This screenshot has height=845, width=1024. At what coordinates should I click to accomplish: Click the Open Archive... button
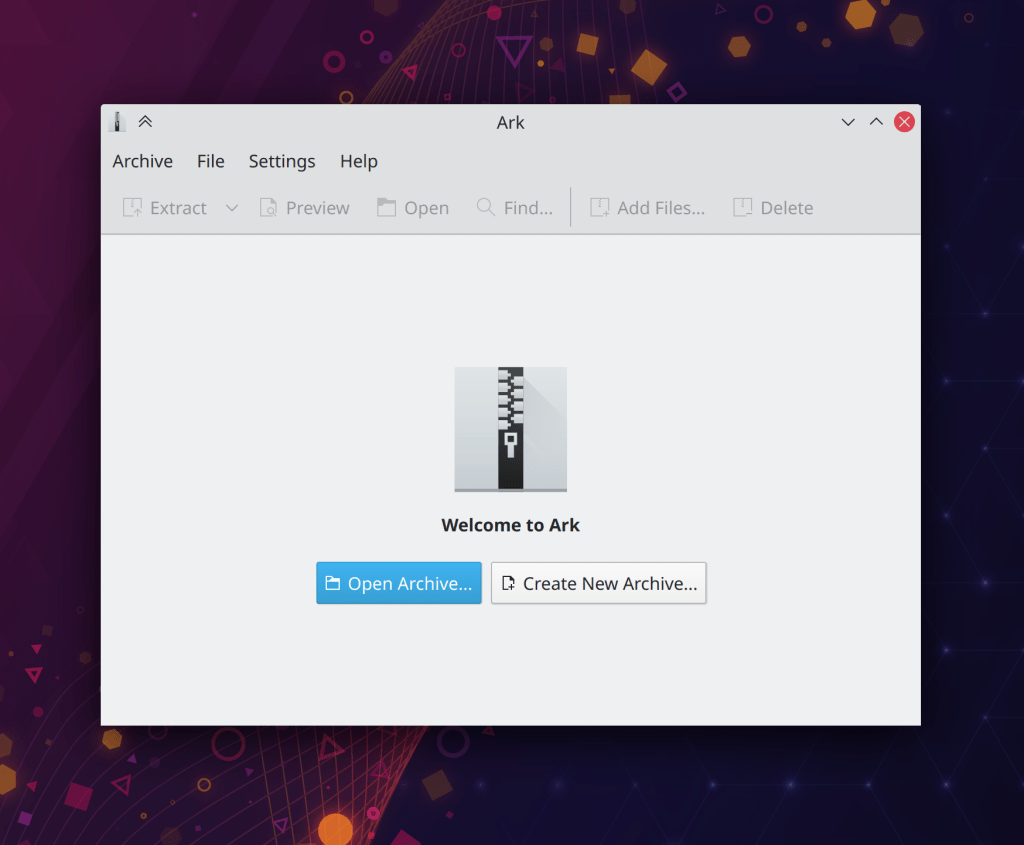coord(399,583)
